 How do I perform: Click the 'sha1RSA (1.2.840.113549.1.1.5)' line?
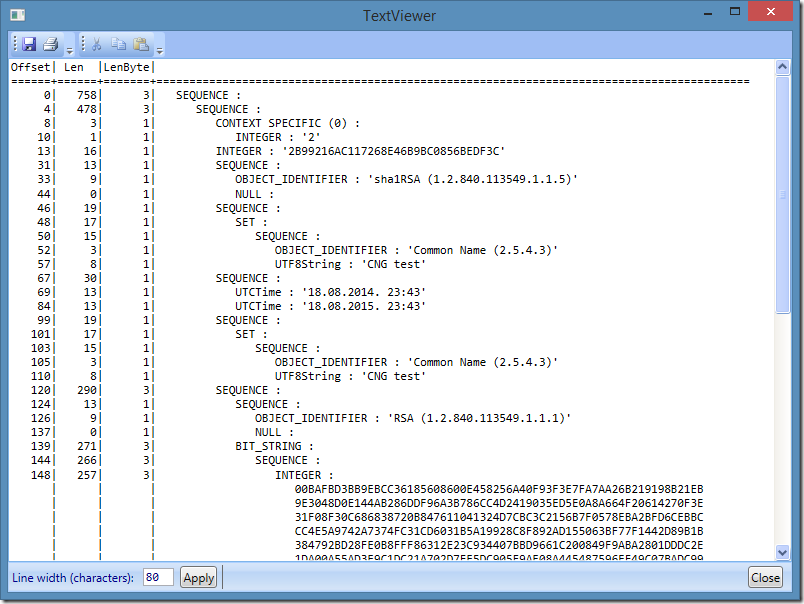[406, 179]
